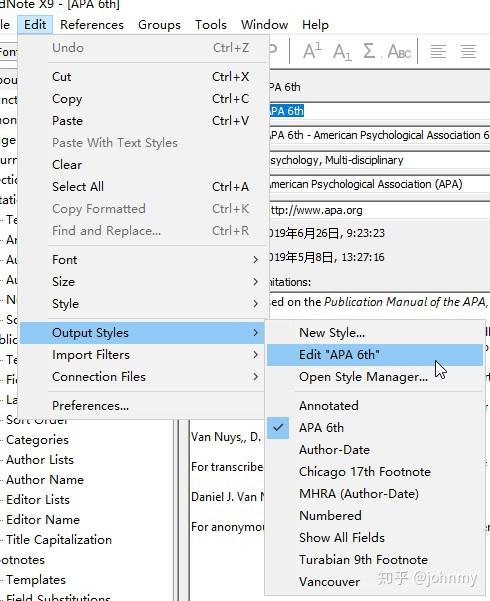
Task: Select the Numbered output style
Action: pyautogui.click(x=375, y=516)
